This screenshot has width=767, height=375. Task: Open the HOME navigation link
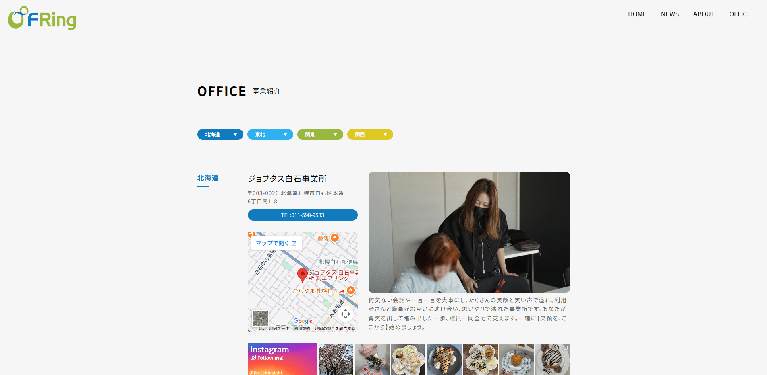tap(636, 14)
